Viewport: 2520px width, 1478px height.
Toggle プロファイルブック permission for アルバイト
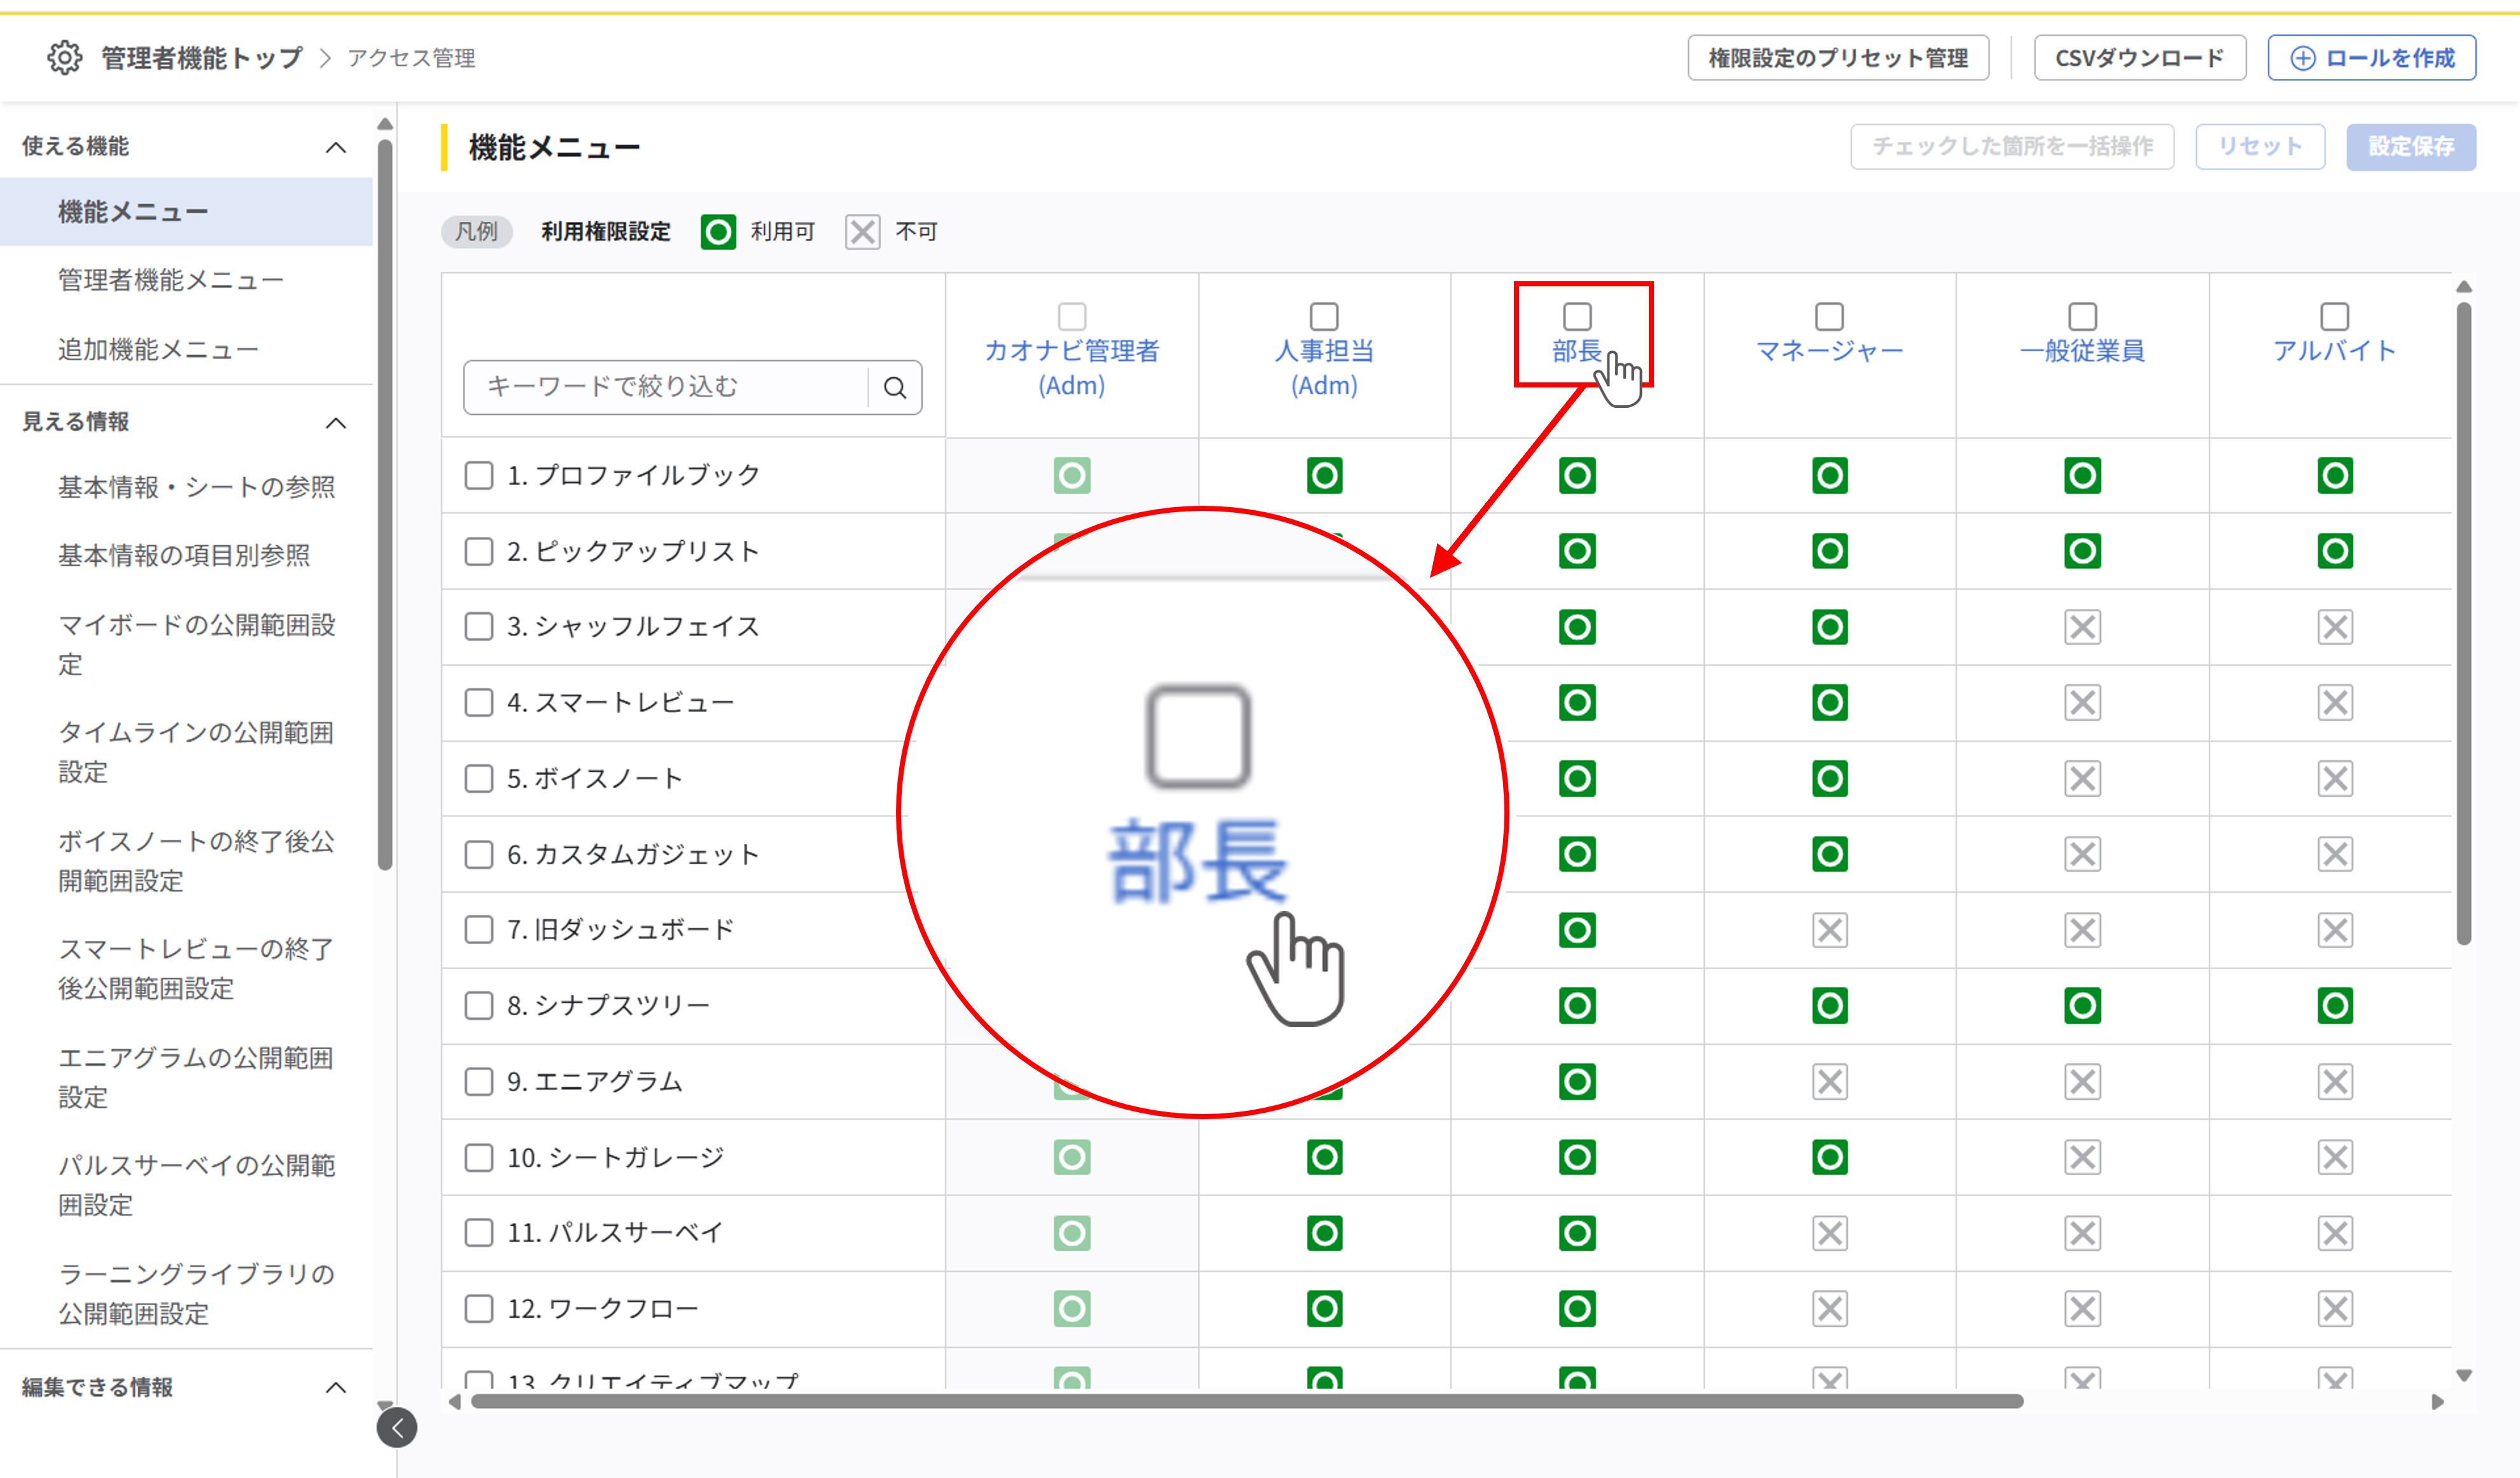pyautogui.click(x=2335, y=475)
